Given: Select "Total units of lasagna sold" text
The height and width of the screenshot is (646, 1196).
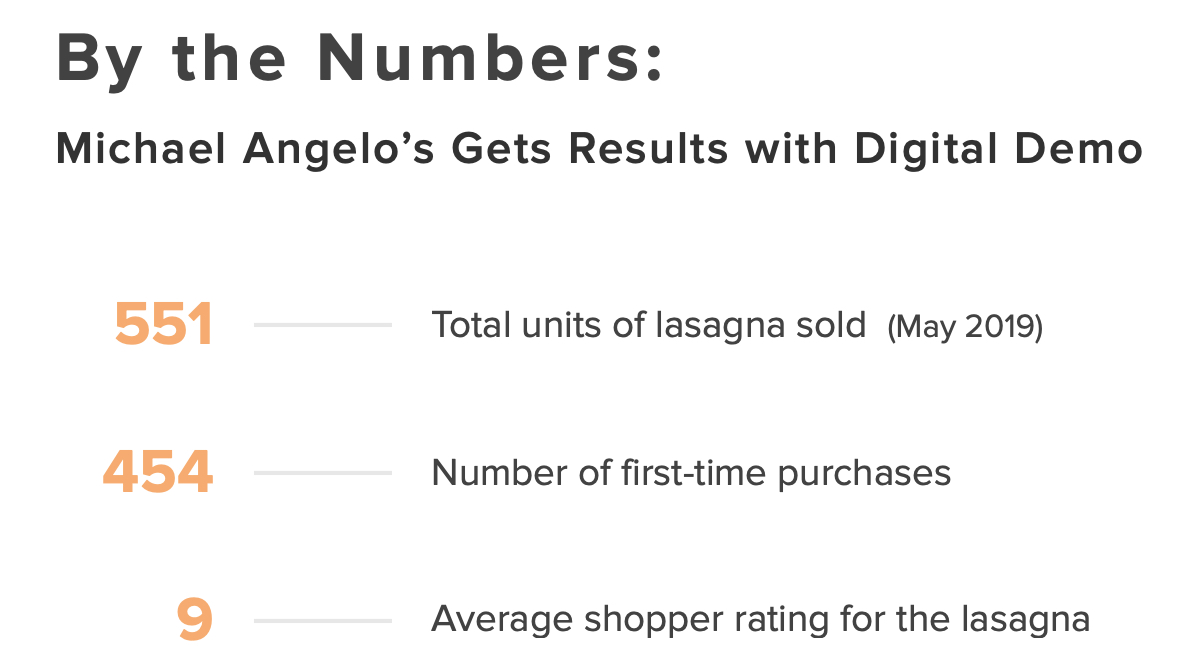Looking at the screenshot, I should pos(648,325).
